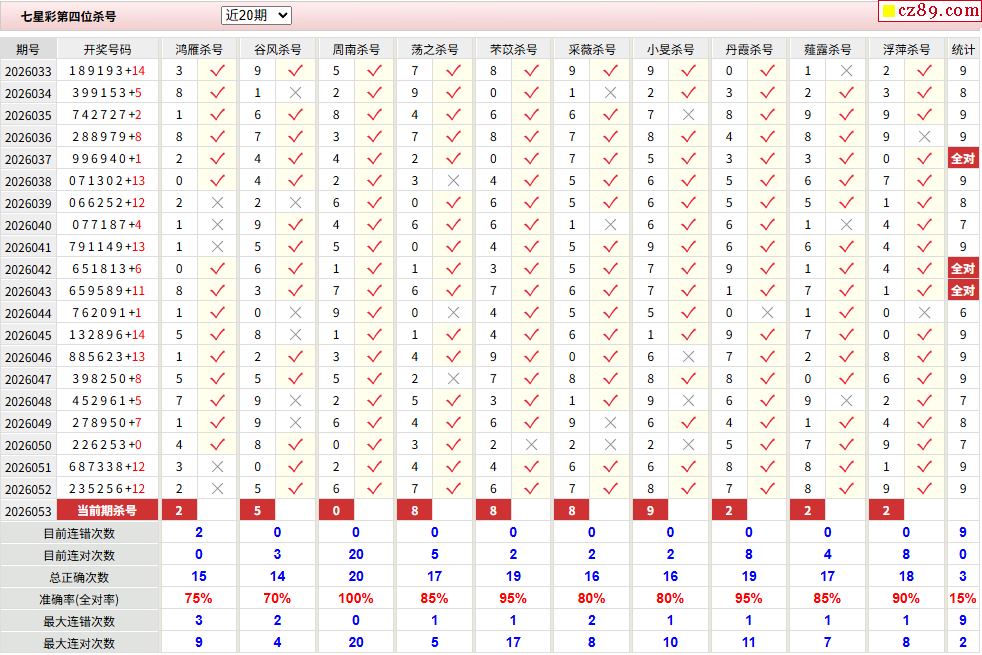Click the 100% accuracy value under 周南杀号
The height and width of the screenshot is (655, 982).
click(356, 599)
